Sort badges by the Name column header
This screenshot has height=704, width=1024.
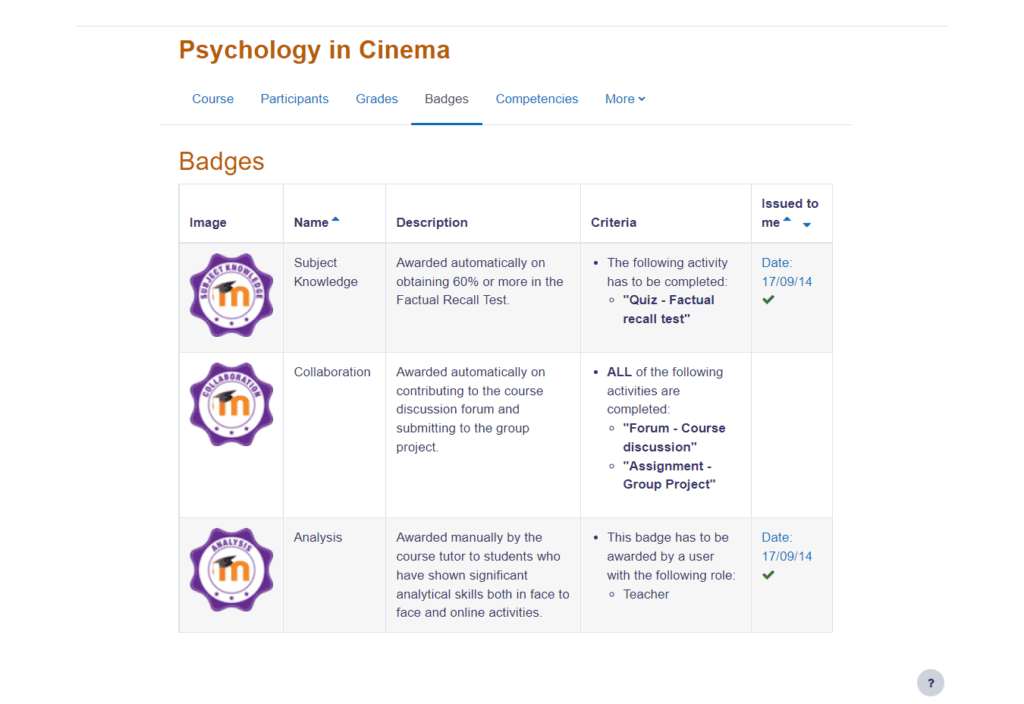[311, 222]
